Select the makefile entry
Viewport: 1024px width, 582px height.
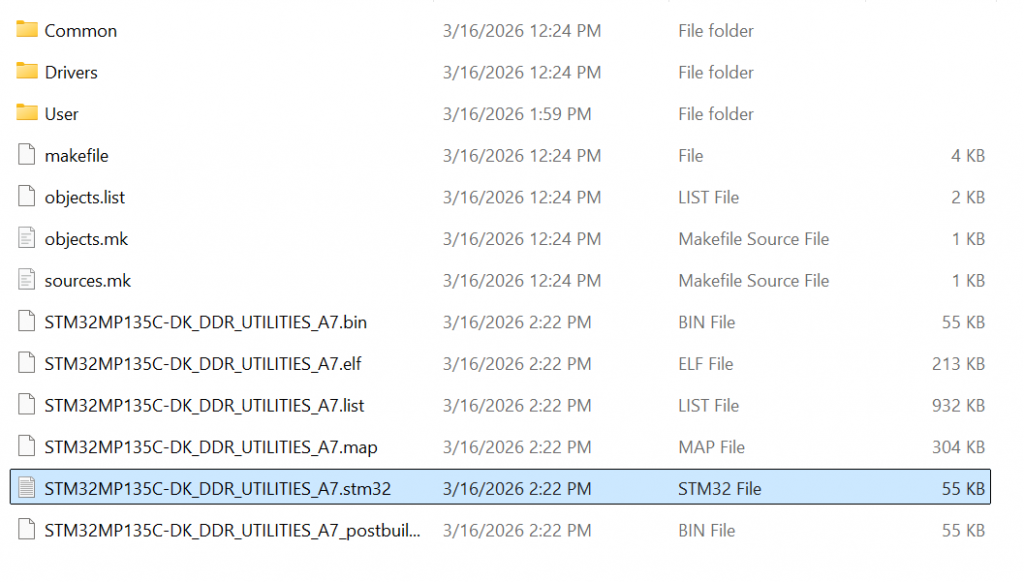click(77, 156)
